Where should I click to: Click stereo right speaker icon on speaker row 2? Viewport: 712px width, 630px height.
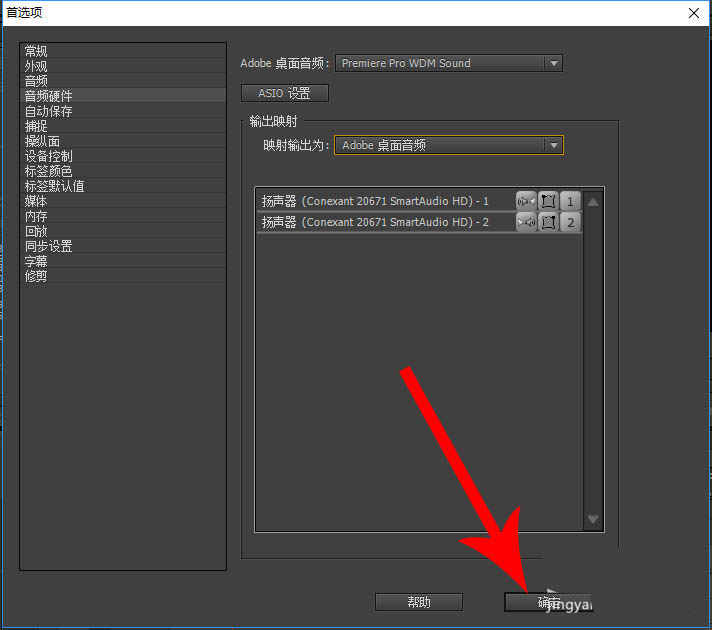pos(526,222)
